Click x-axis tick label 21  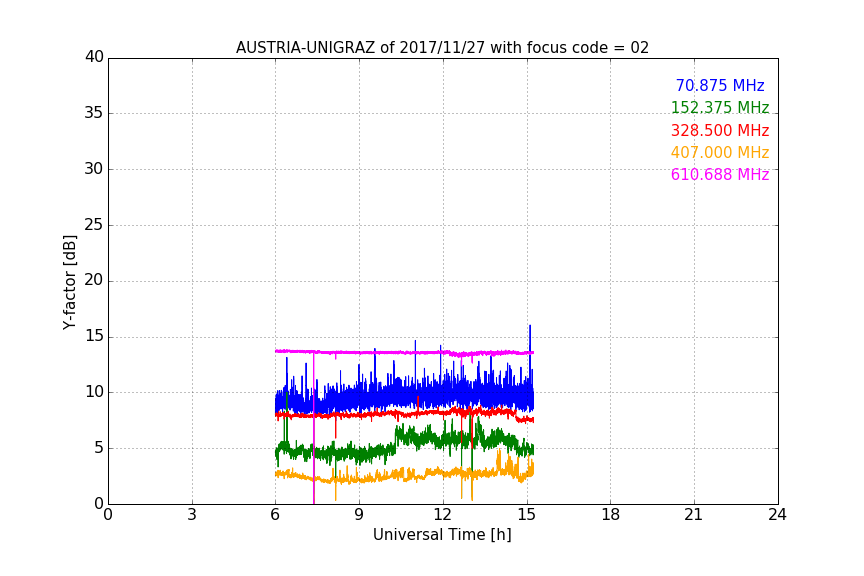pyautogui.click(x=694, y=515)
